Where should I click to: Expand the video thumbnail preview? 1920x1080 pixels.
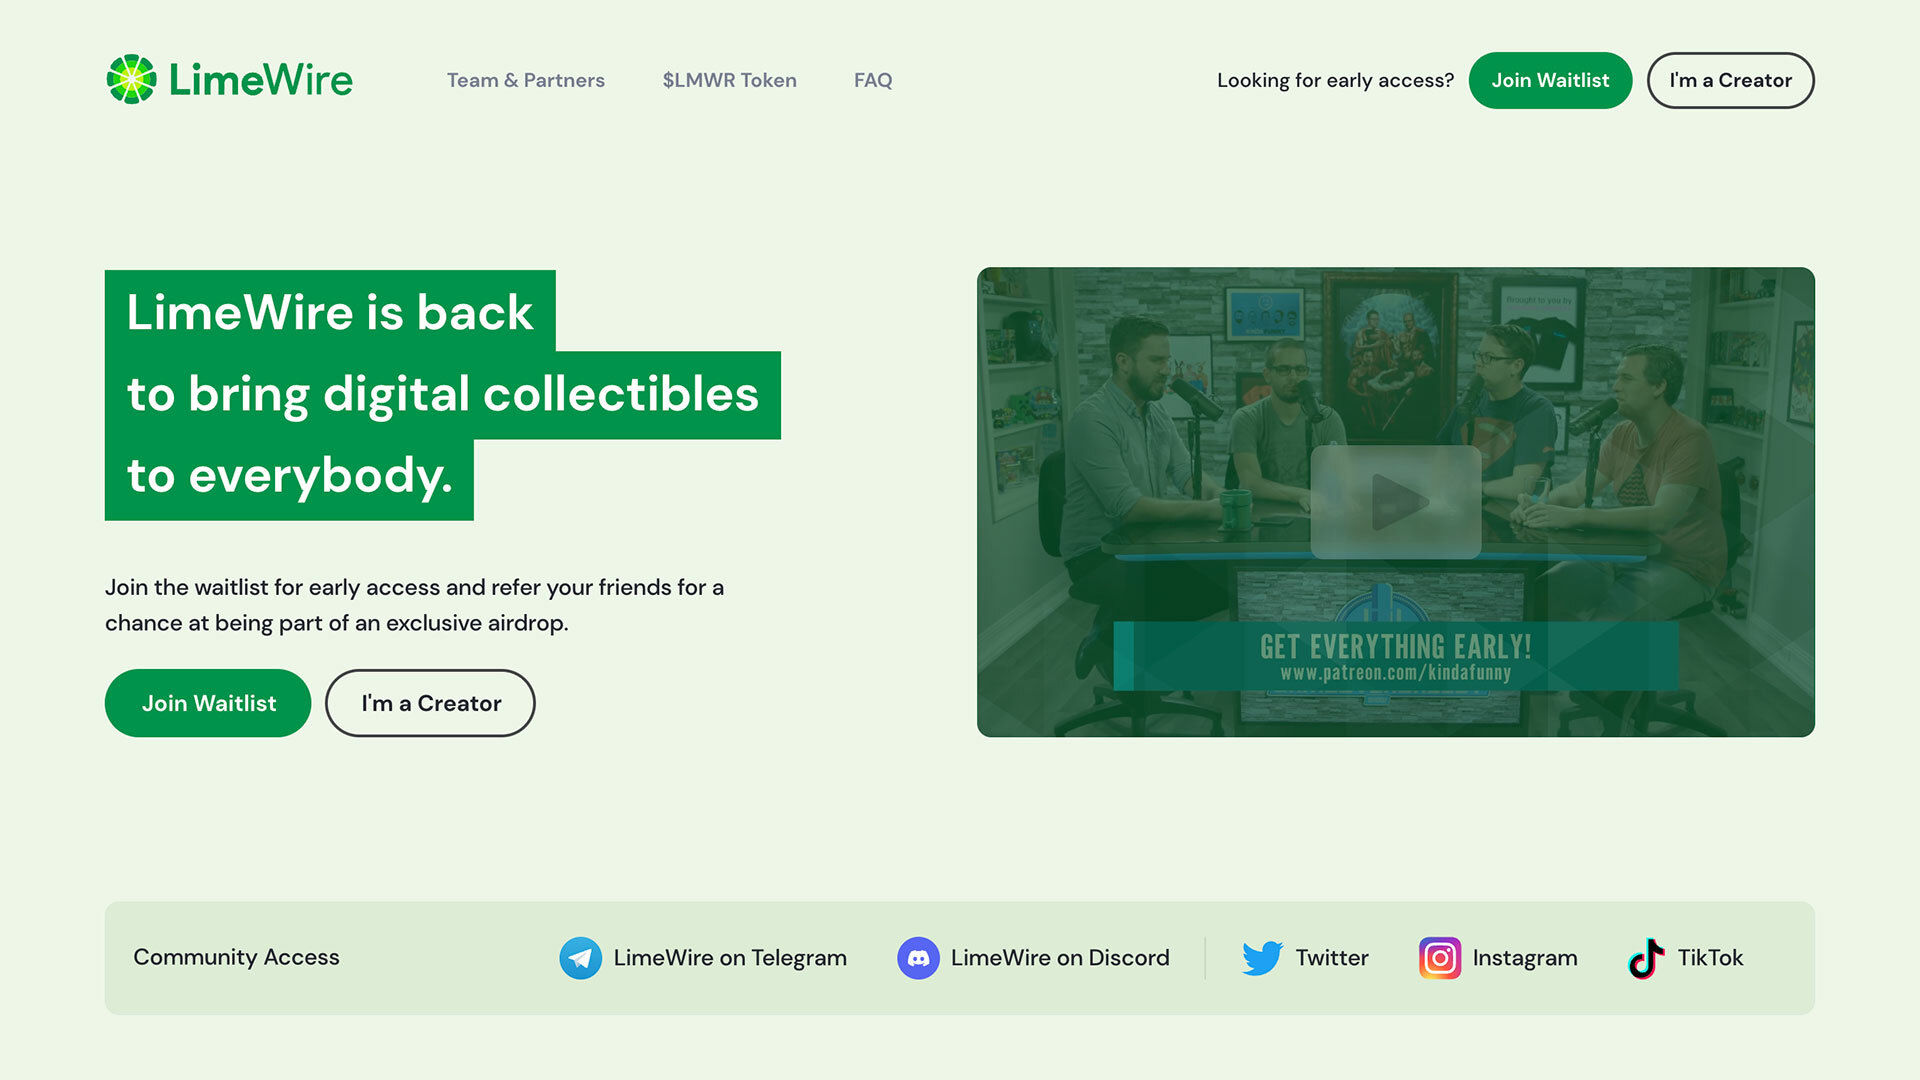point(1395,501)
